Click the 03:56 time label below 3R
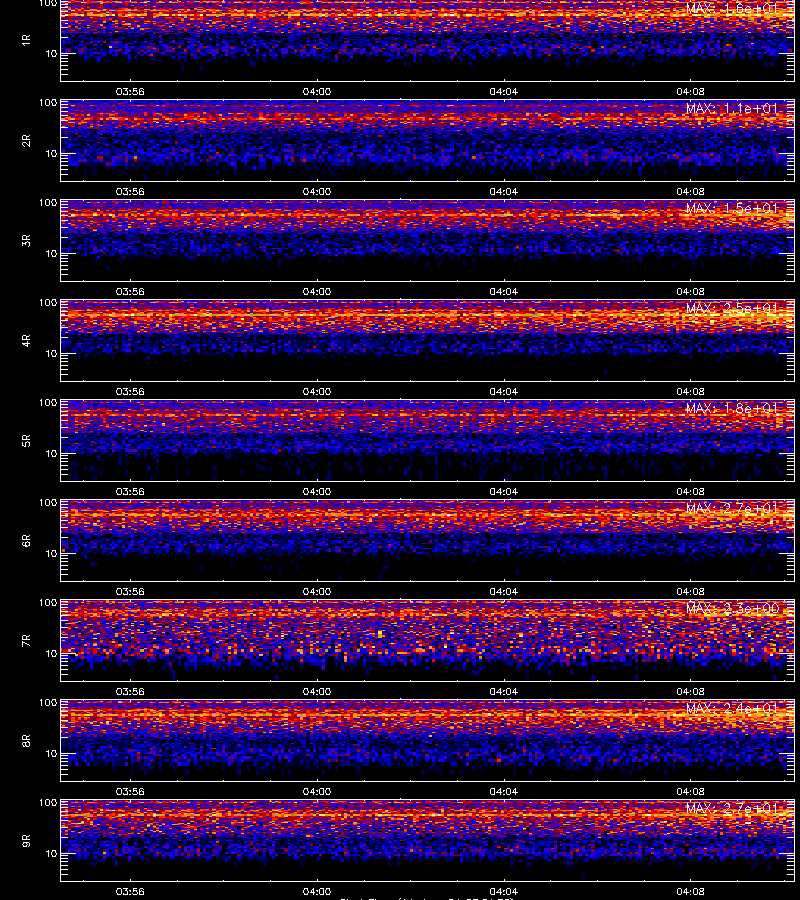The width and height of the screenshot is (800, 900). [130, 292]
